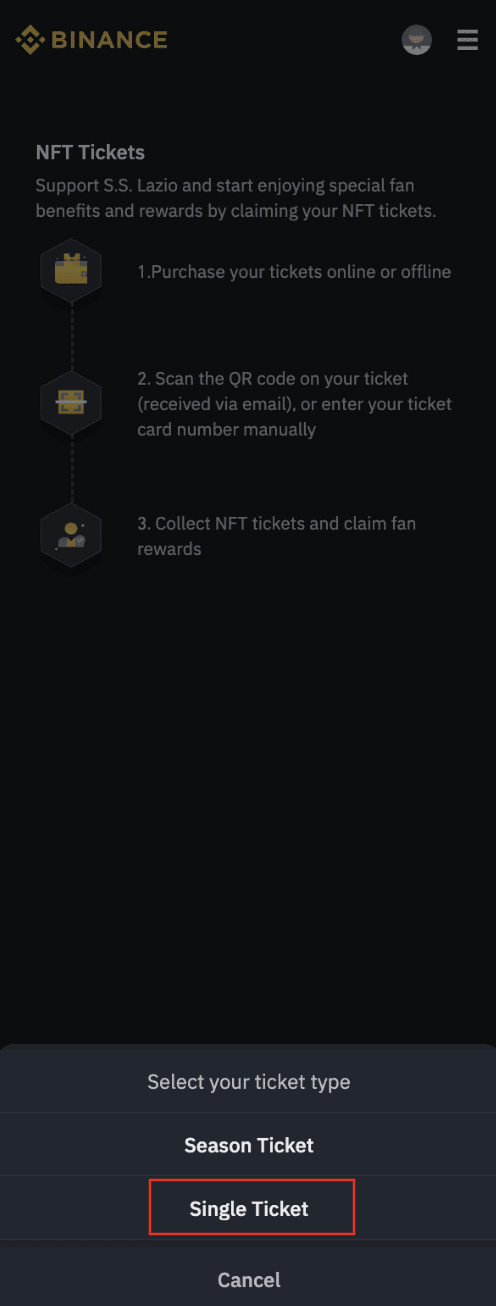The height and width of the screenshot is (1306, 496).
Task: Tap the empty dimmed backdrop above the sheet
Action: coord(248,800)
